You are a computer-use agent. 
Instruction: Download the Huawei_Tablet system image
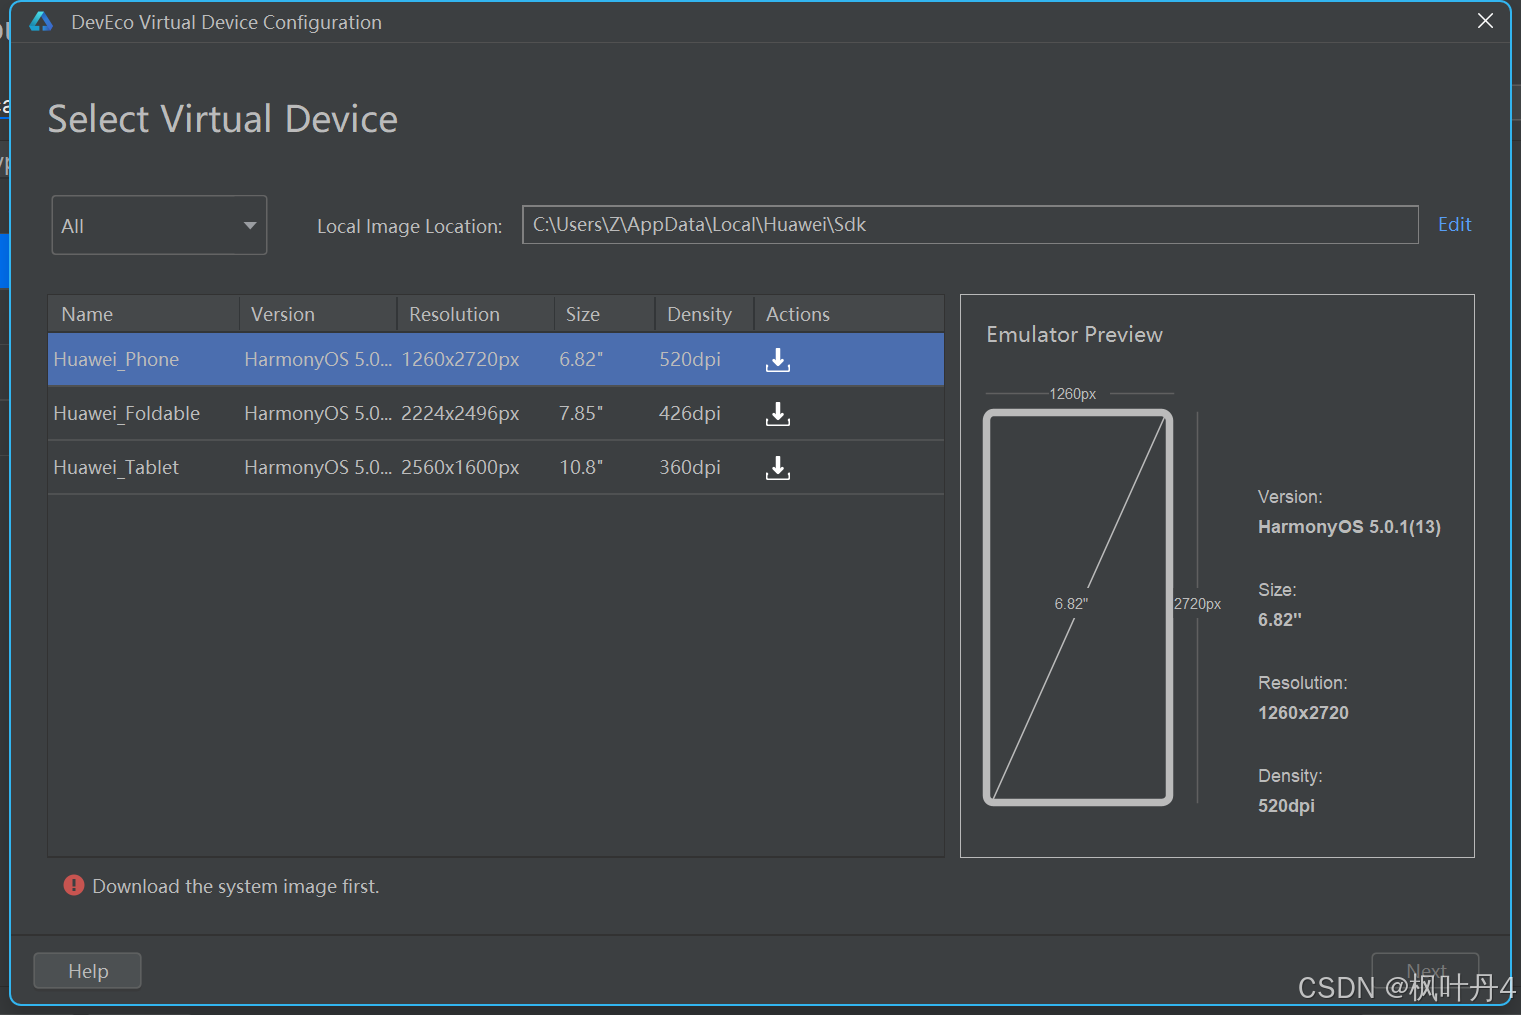coord(777,468)
